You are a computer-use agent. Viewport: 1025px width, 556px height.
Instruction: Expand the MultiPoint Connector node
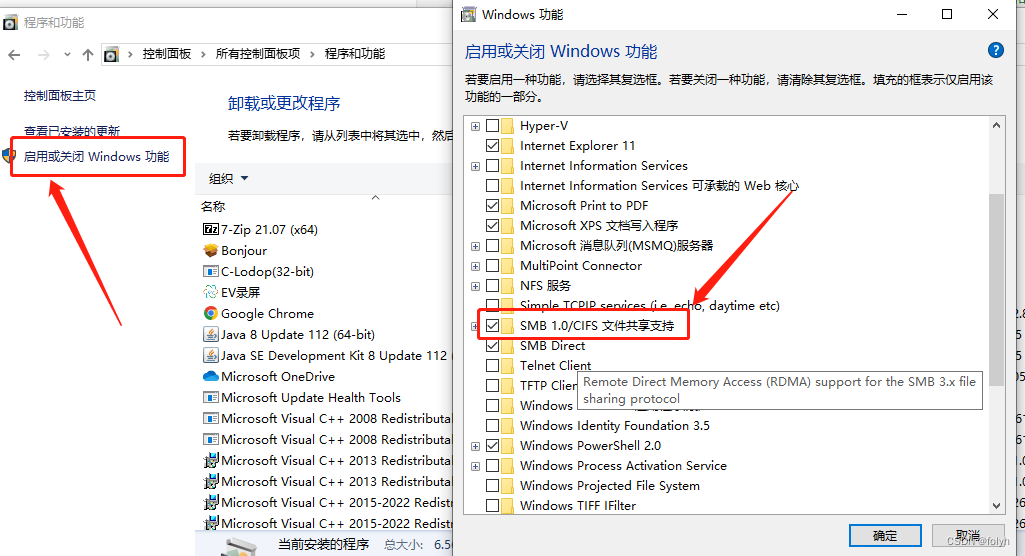pyautogui.click(x=475, y=266)
